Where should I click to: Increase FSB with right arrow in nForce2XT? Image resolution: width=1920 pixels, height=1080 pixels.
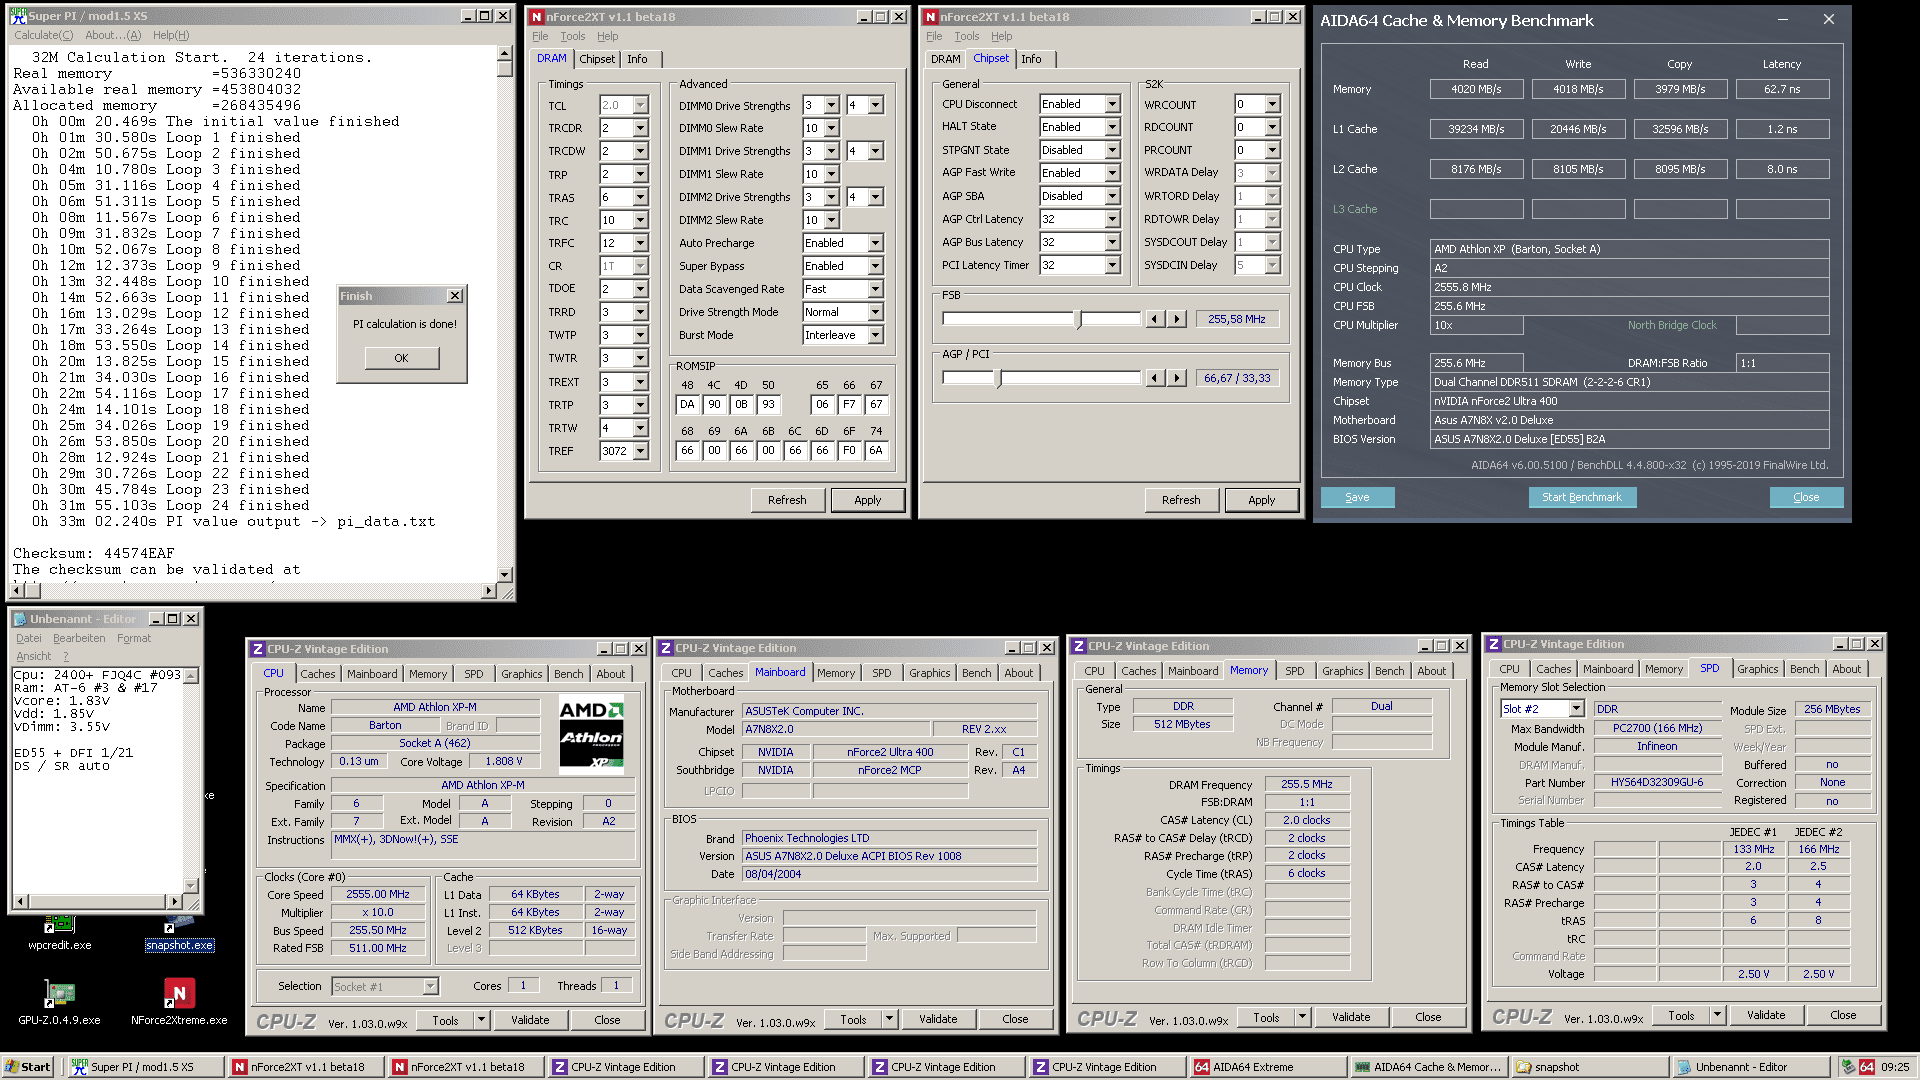[1177, 319]
